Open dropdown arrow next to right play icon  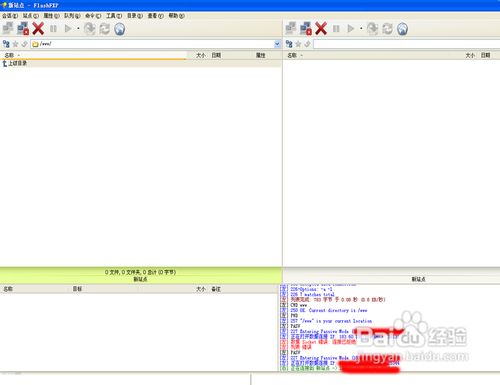point(361,29)
